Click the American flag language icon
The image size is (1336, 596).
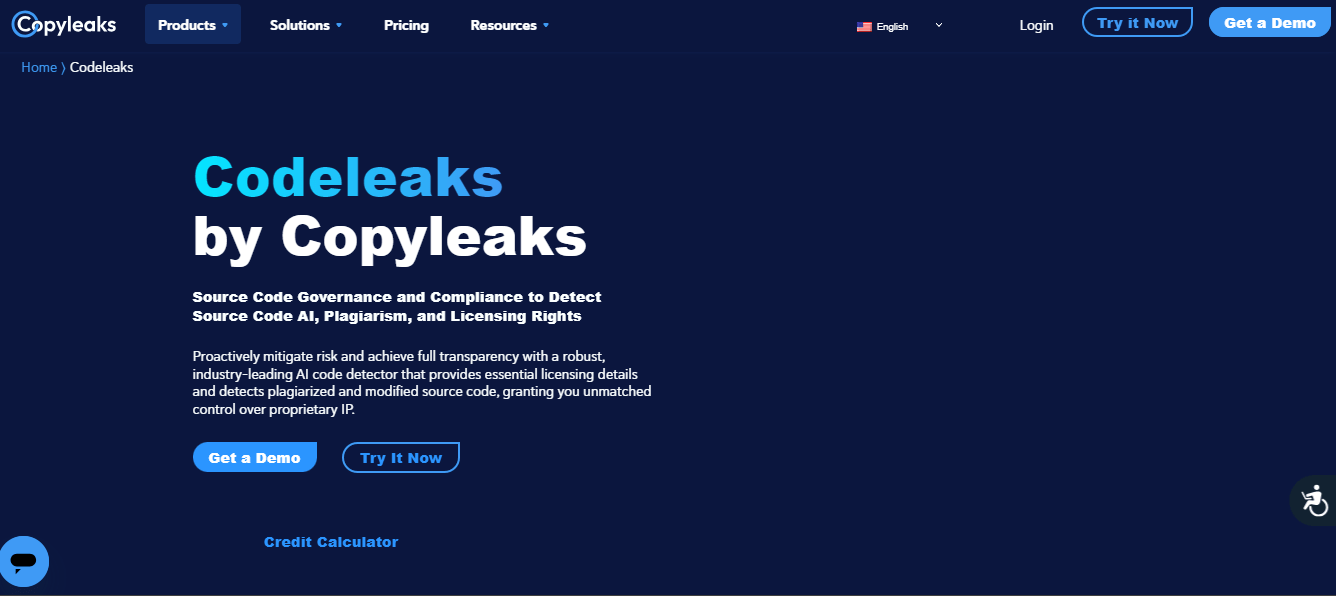pyautogui.click(x=864, y=27)
